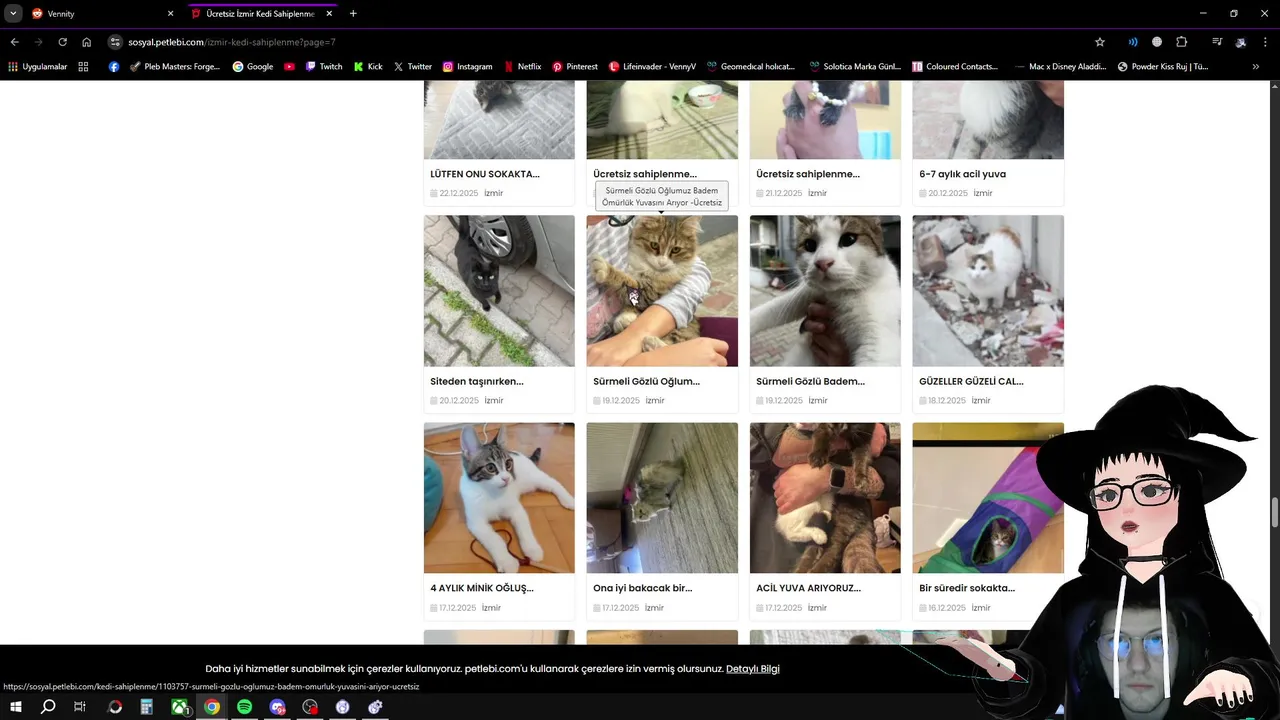Open the Ona iyi bakacak bir... listing
This screenshot has height=720, width=1280.
click(x=642, y=588)
